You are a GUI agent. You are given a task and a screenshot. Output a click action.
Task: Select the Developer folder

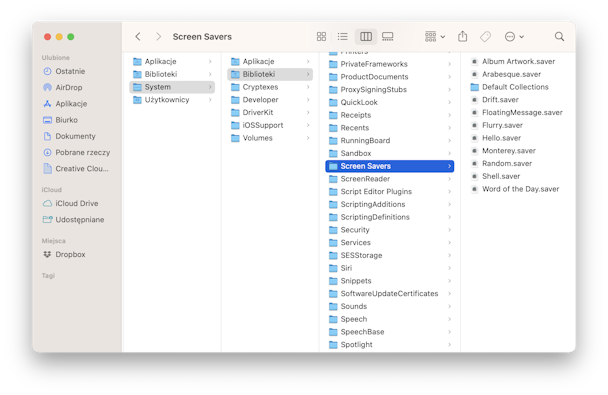(x=270, y=100)
